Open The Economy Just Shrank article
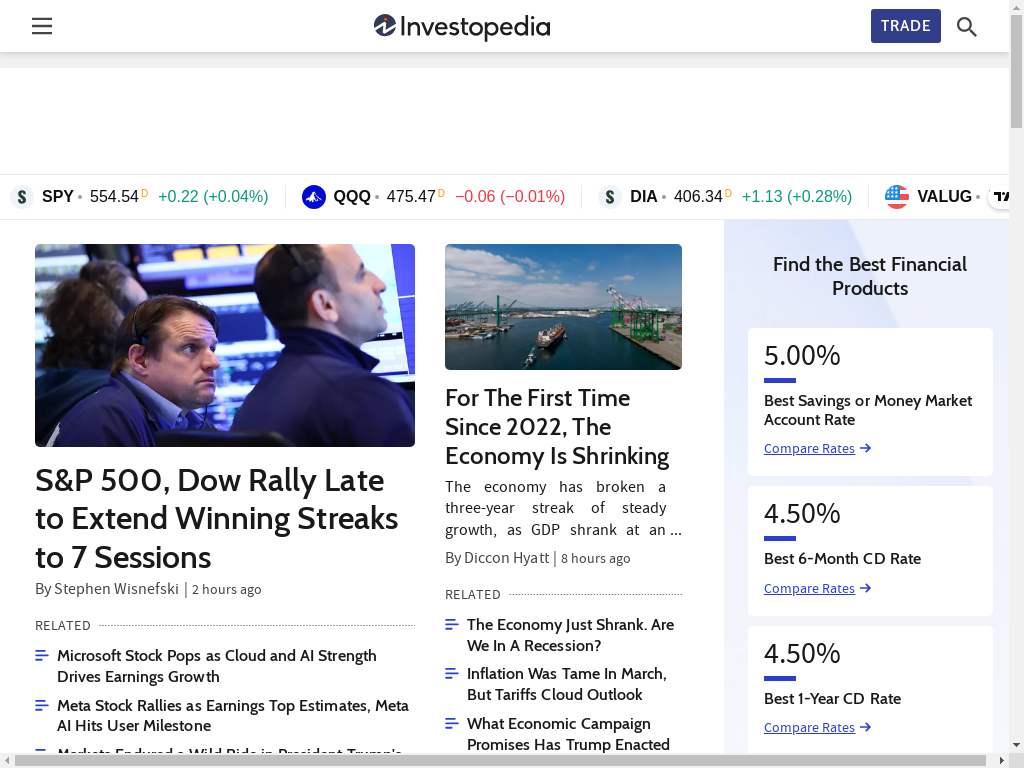The height and width of the screenshot is (768, 1024). coord(570,635)
